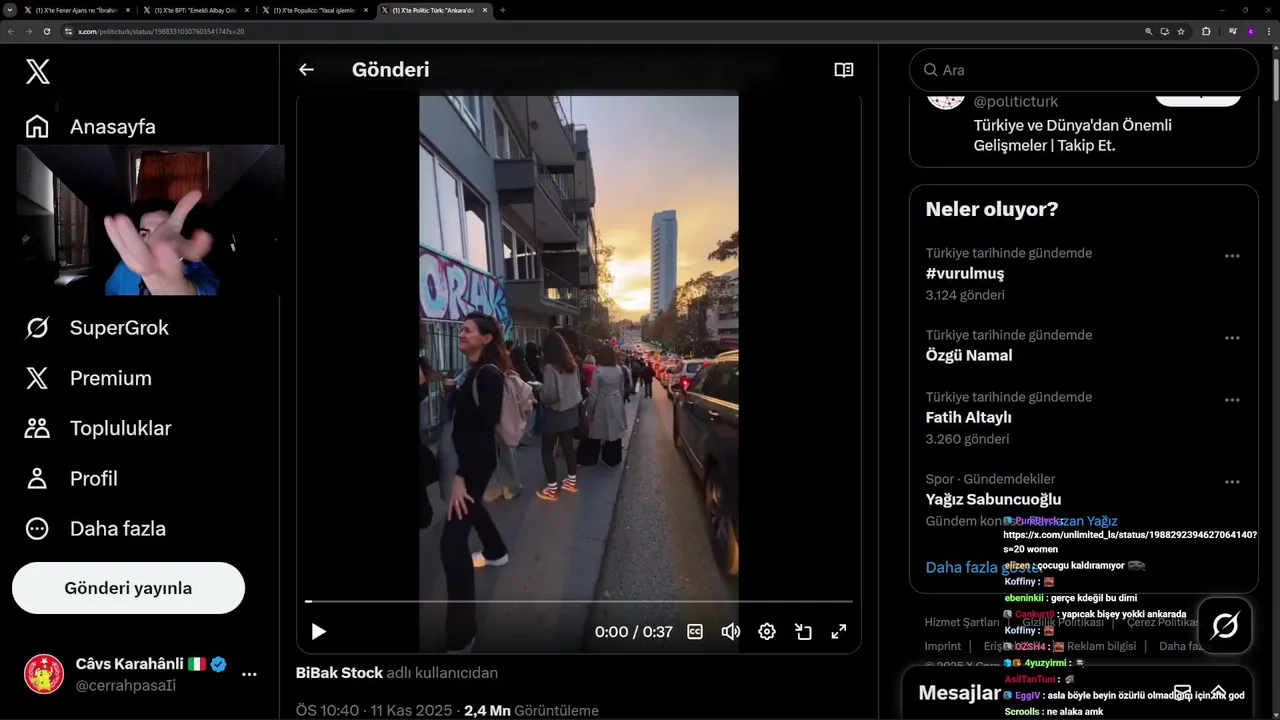1280x720 pixels.
Task: Open the tab search dropdown
Action: tap(9, 10)
